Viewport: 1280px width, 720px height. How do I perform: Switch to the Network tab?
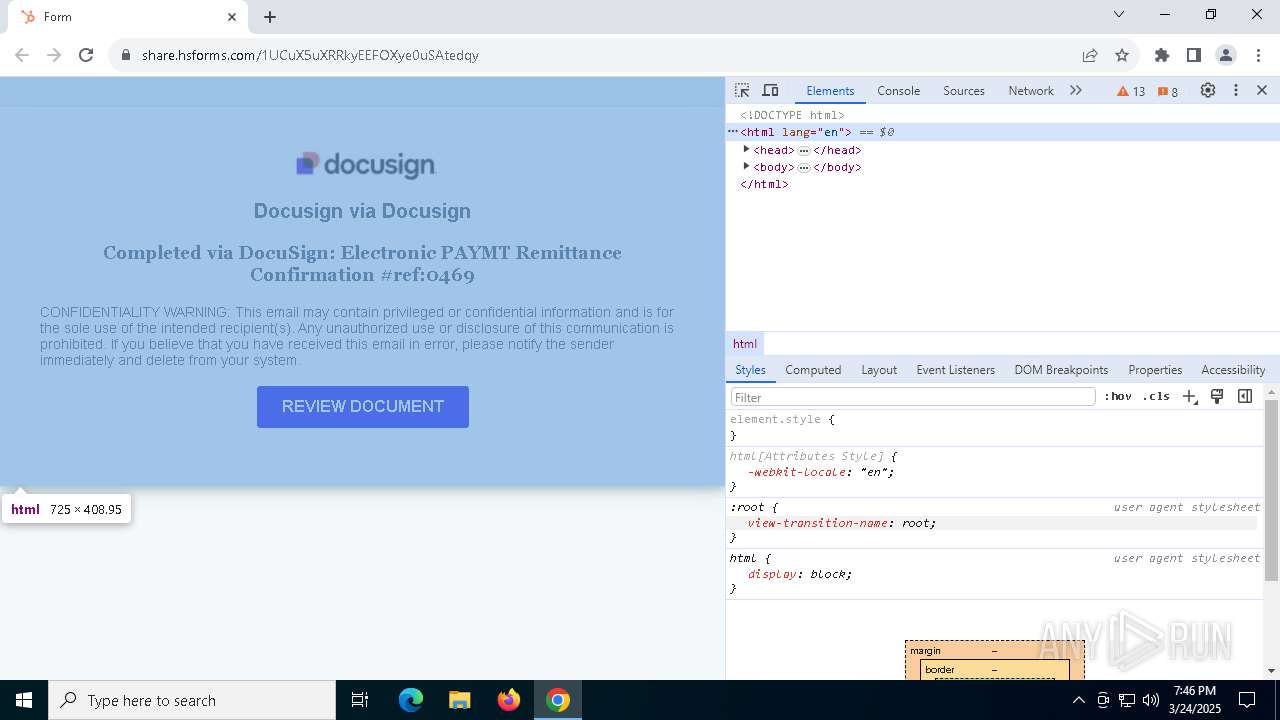[x=1031, y=90]
